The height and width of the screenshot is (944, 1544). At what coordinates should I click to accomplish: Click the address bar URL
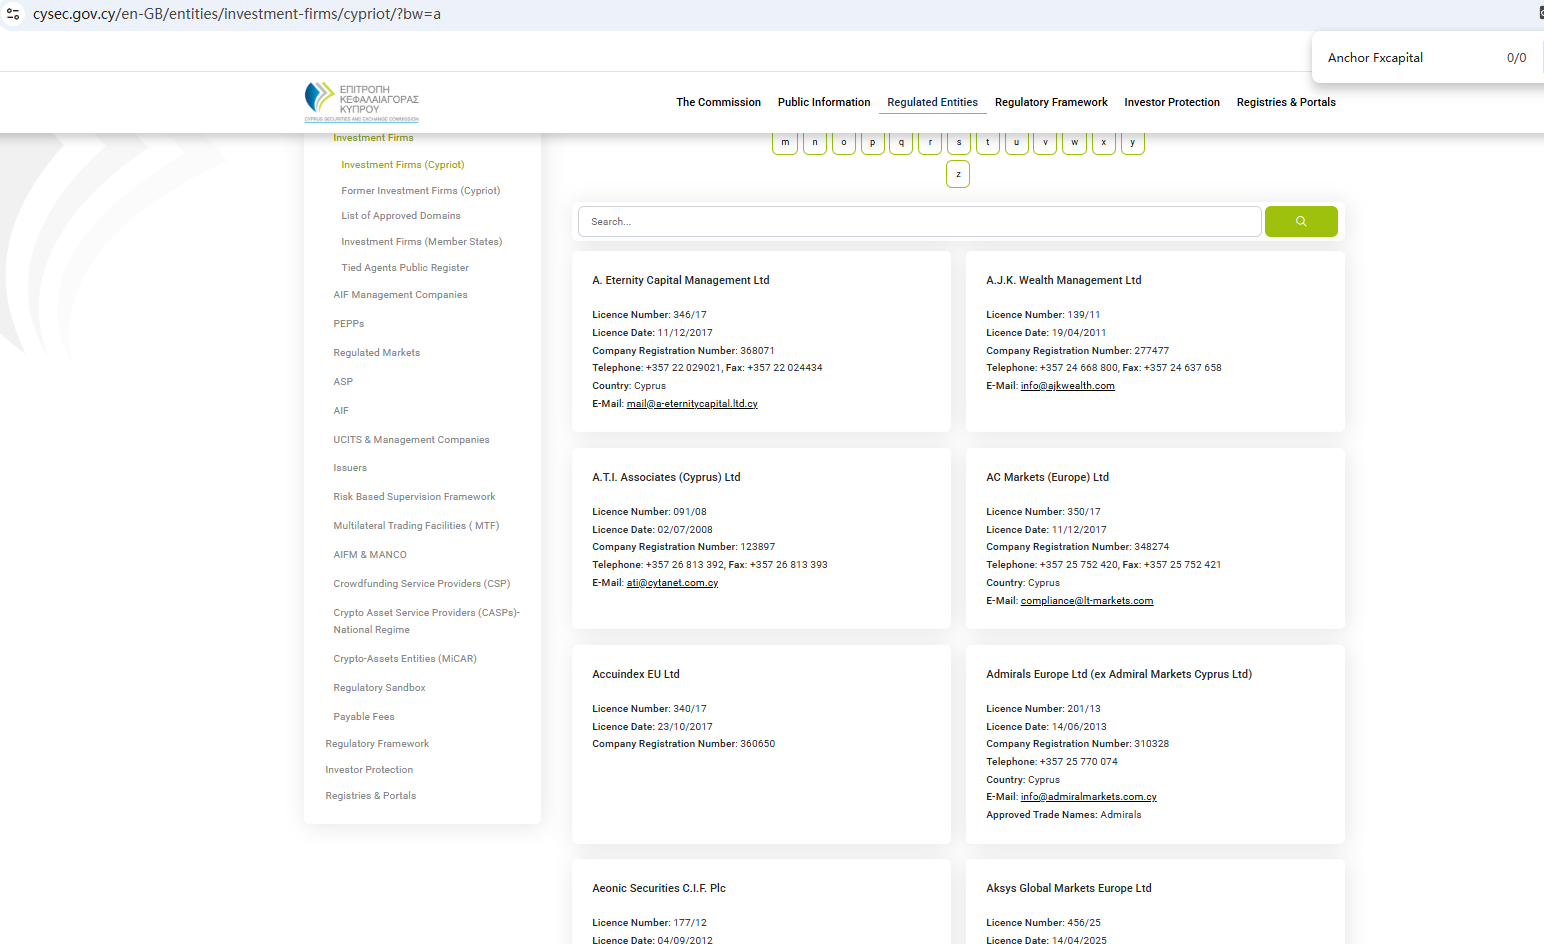(237, 14)
